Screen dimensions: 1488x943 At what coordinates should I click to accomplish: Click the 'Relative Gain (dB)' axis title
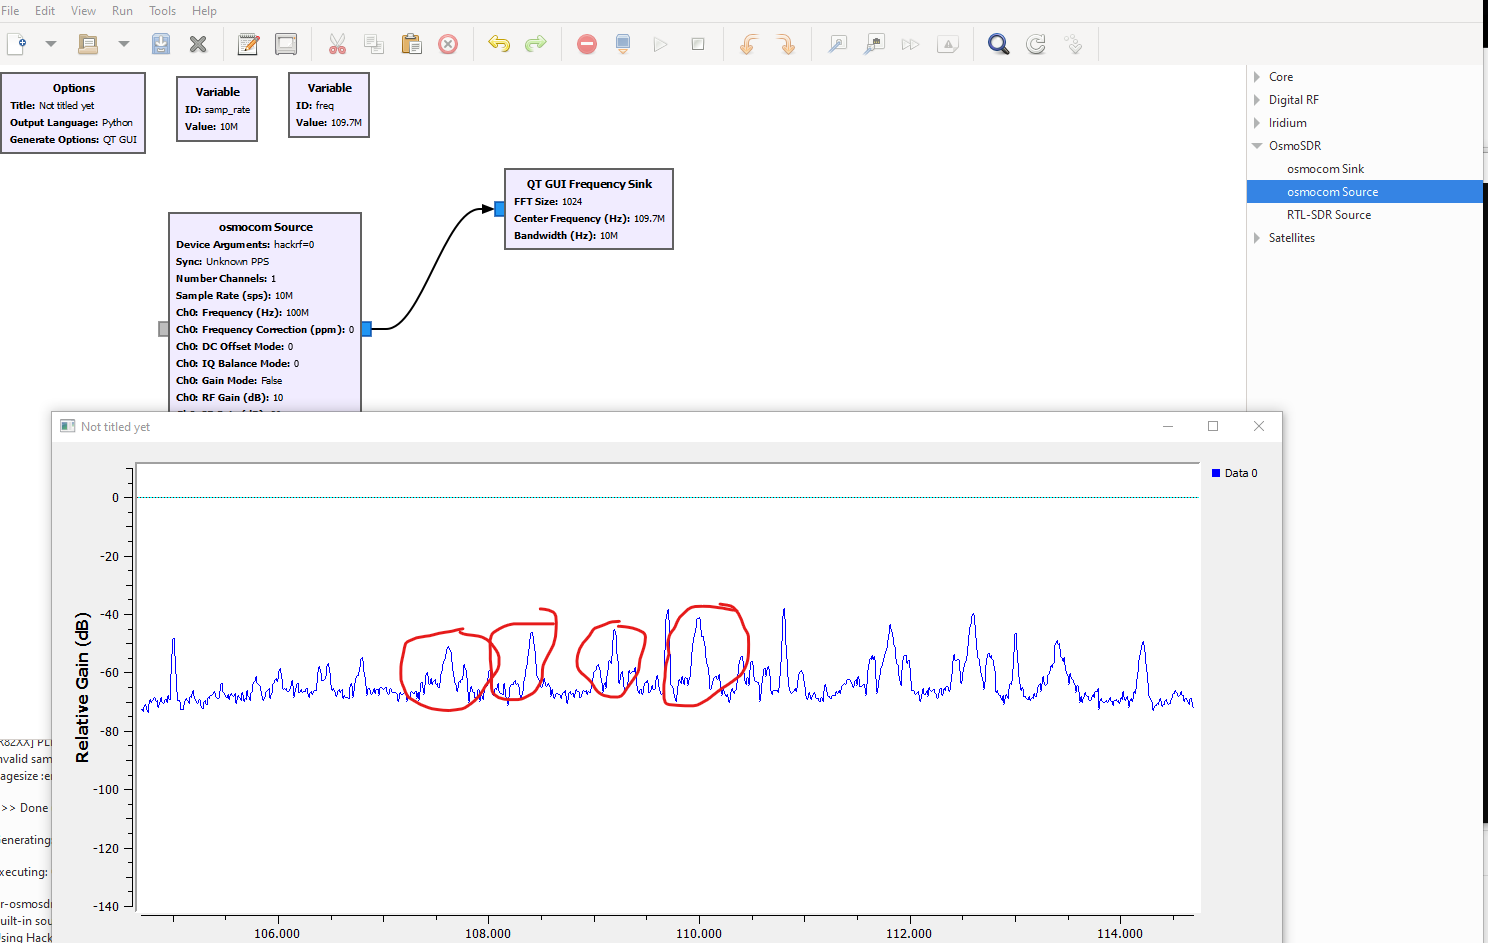click(x=82, y=687)
